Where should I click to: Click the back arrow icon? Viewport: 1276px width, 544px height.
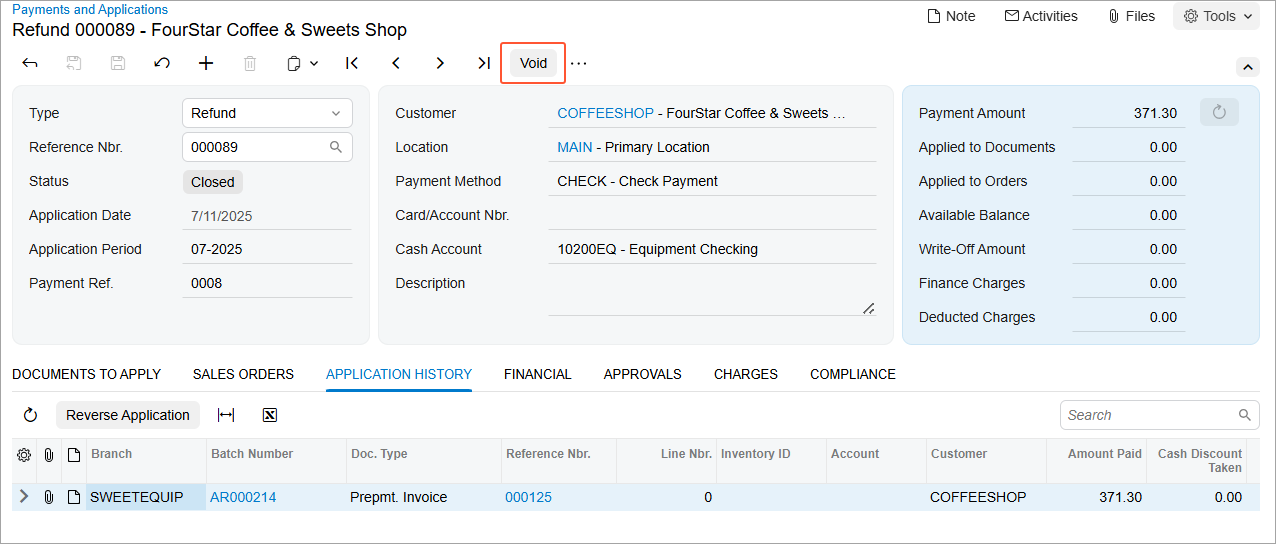click(x=30, y=63)
